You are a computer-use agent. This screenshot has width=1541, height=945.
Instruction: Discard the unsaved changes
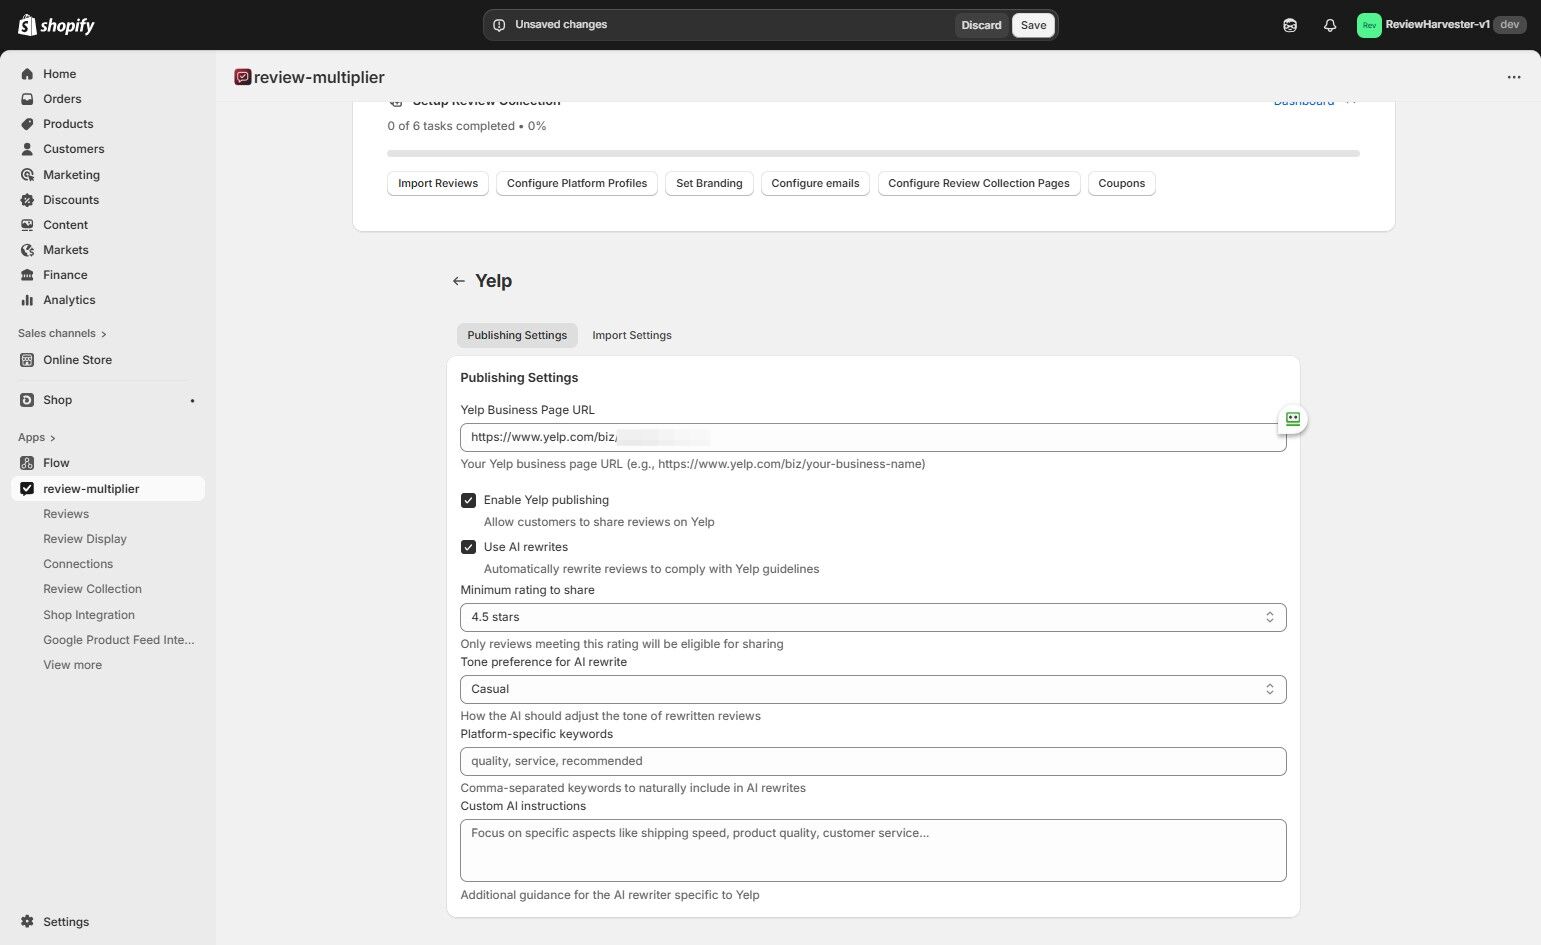[x=980, y=25]
